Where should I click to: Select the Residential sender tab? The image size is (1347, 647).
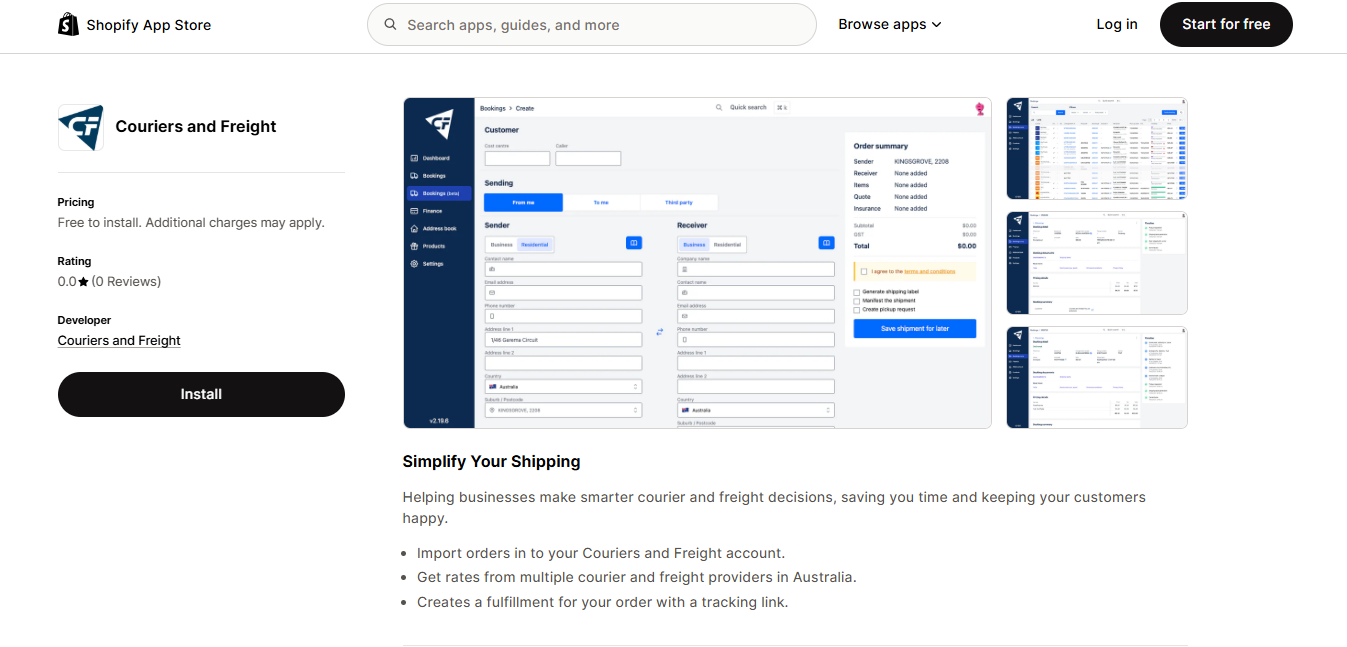[534, 243]
